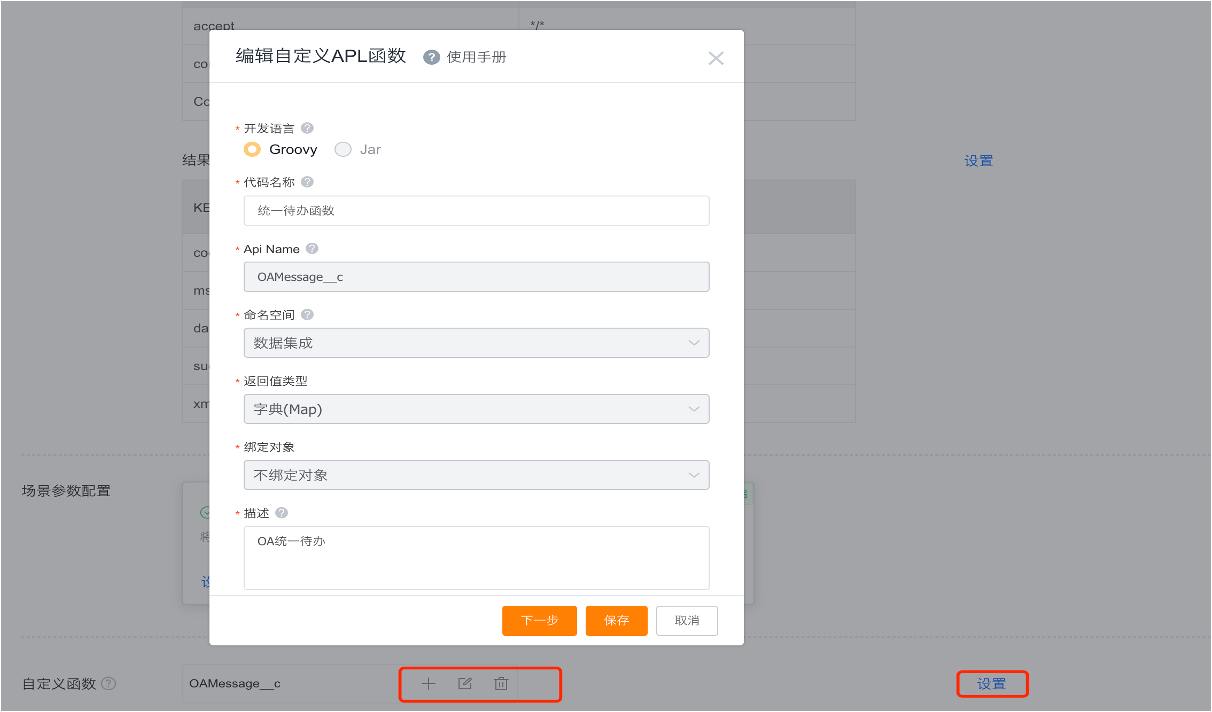The image size is (1212, 712).
Task: Click the 代码名称 input field
Action: click(477, 211)
